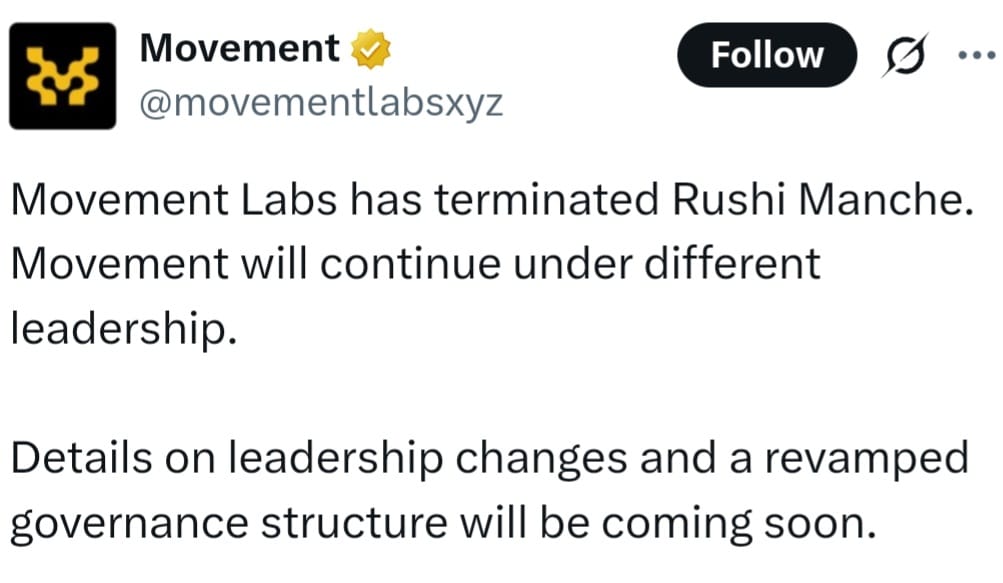Click the yellow M logo in avatar
1003x583 pixels.
pos(63,76)
